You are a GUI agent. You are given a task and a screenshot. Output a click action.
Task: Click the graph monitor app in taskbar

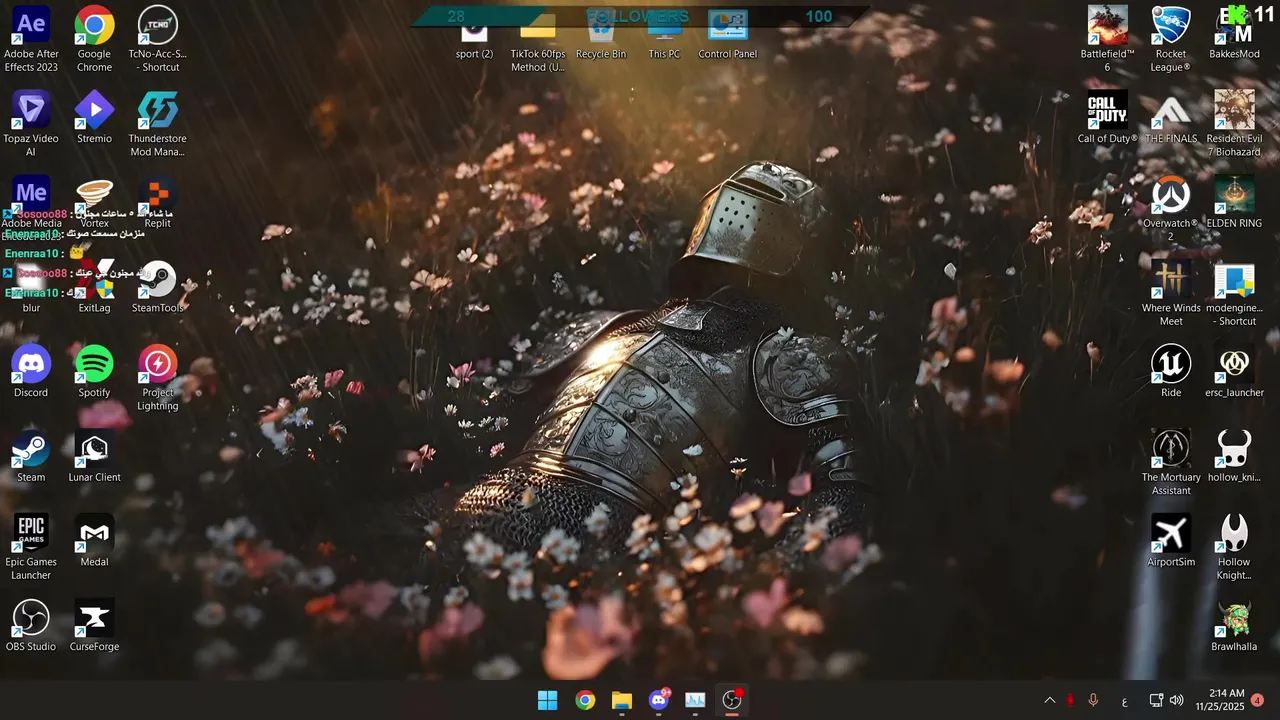click(695, 700)
